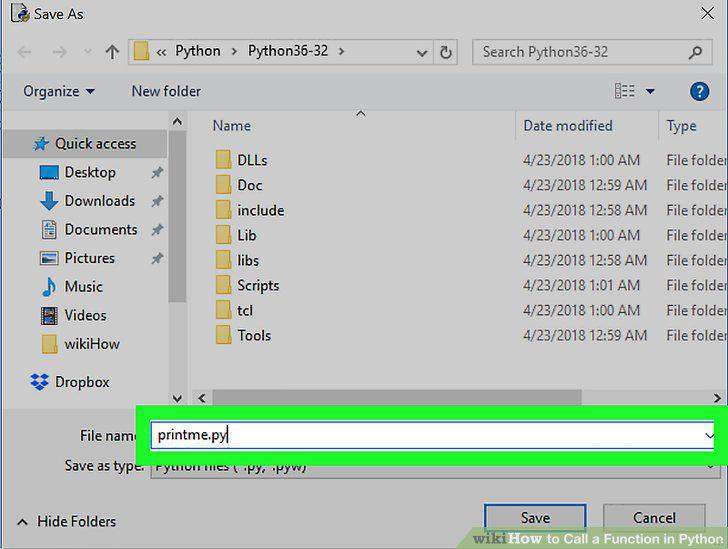Open help with the question mark icon
This screenshot has height=549, width=728.
tap(699, 92)
